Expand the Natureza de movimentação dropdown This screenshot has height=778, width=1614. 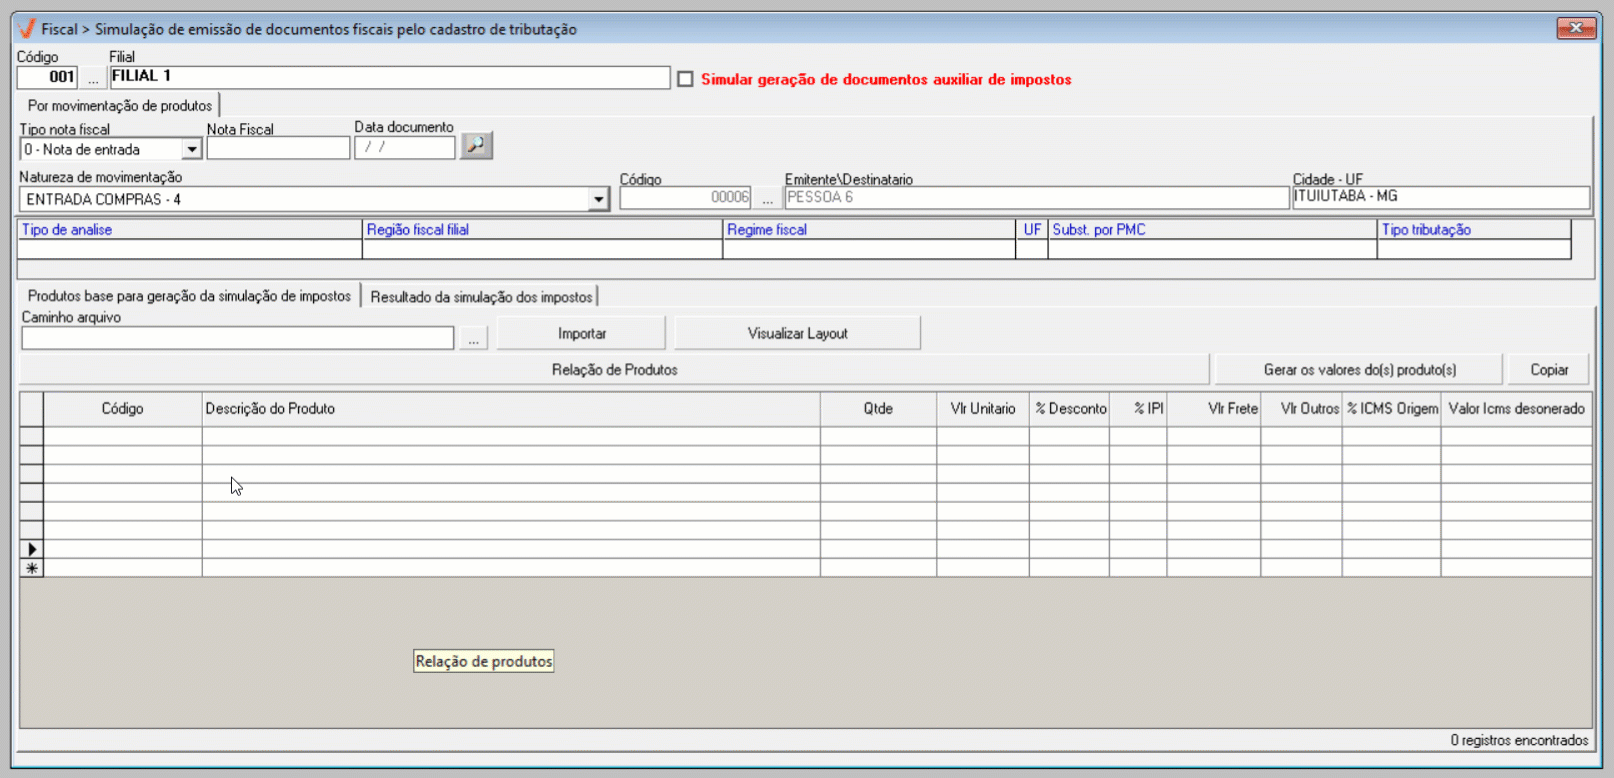598,199
